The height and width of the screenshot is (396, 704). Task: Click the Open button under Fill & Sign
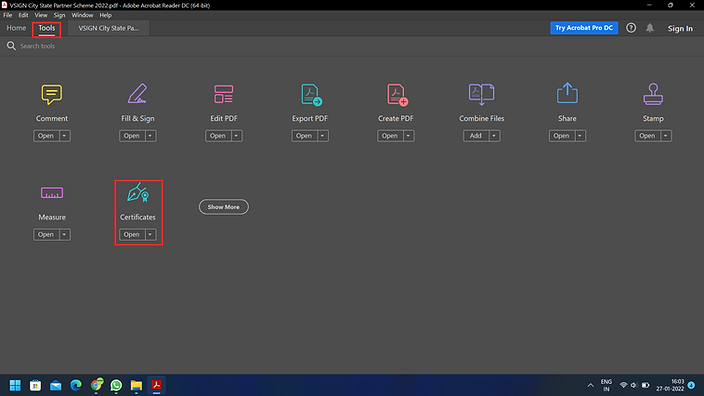(x=132, y=136)
